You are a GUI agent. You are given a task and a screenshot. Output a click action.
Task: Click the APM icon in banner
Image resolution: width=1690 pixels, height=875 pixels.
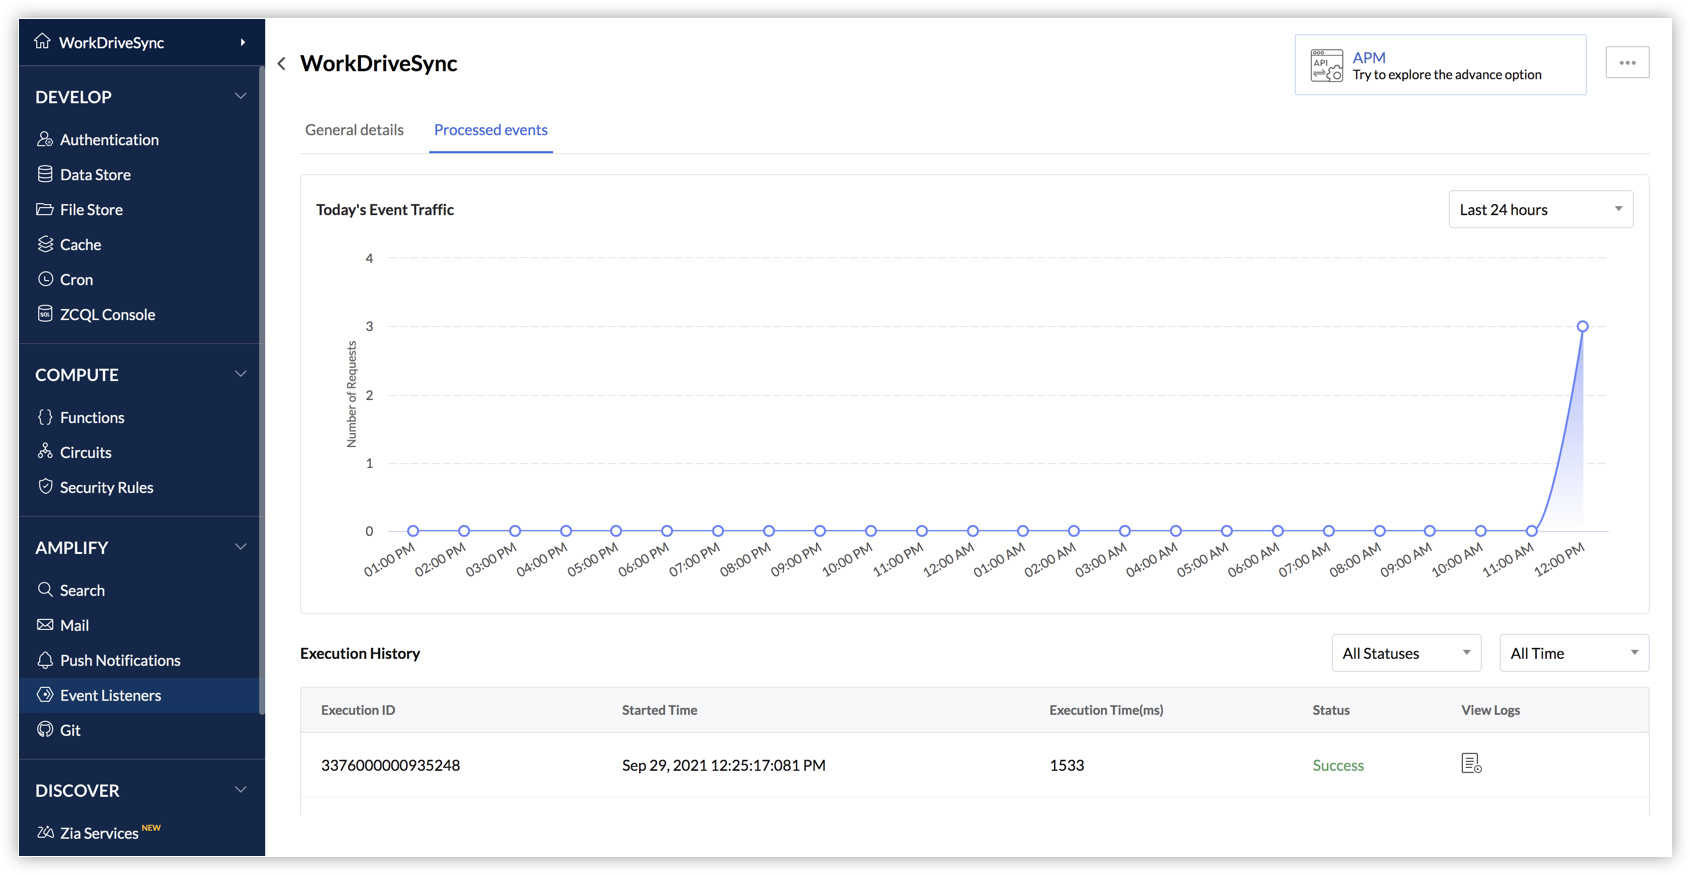[1326, 65]
